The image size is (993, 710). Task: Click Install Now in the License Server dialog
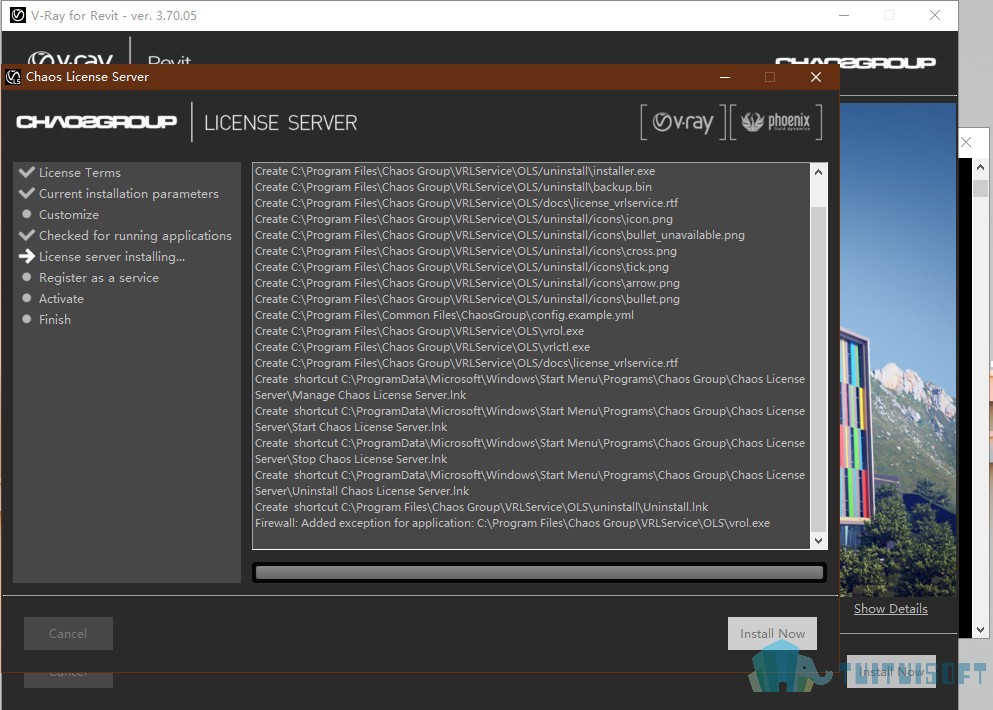click(x=773, y=633)
